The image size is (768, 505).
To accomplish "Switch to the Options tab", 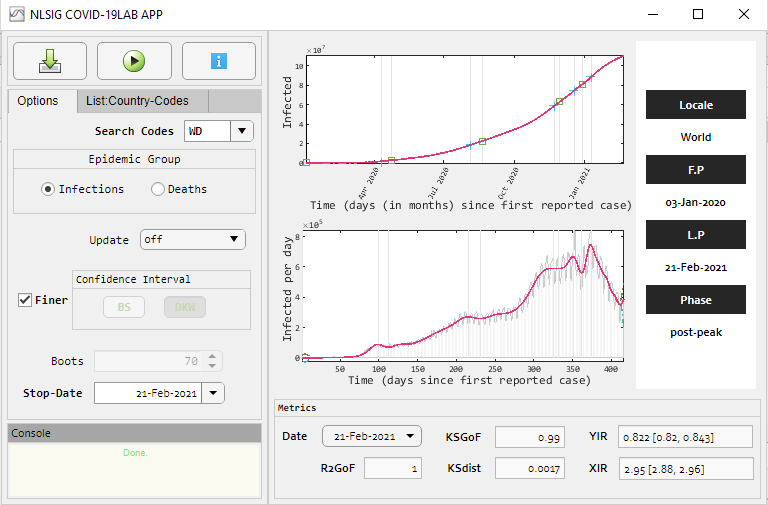I will coord(38,101).
